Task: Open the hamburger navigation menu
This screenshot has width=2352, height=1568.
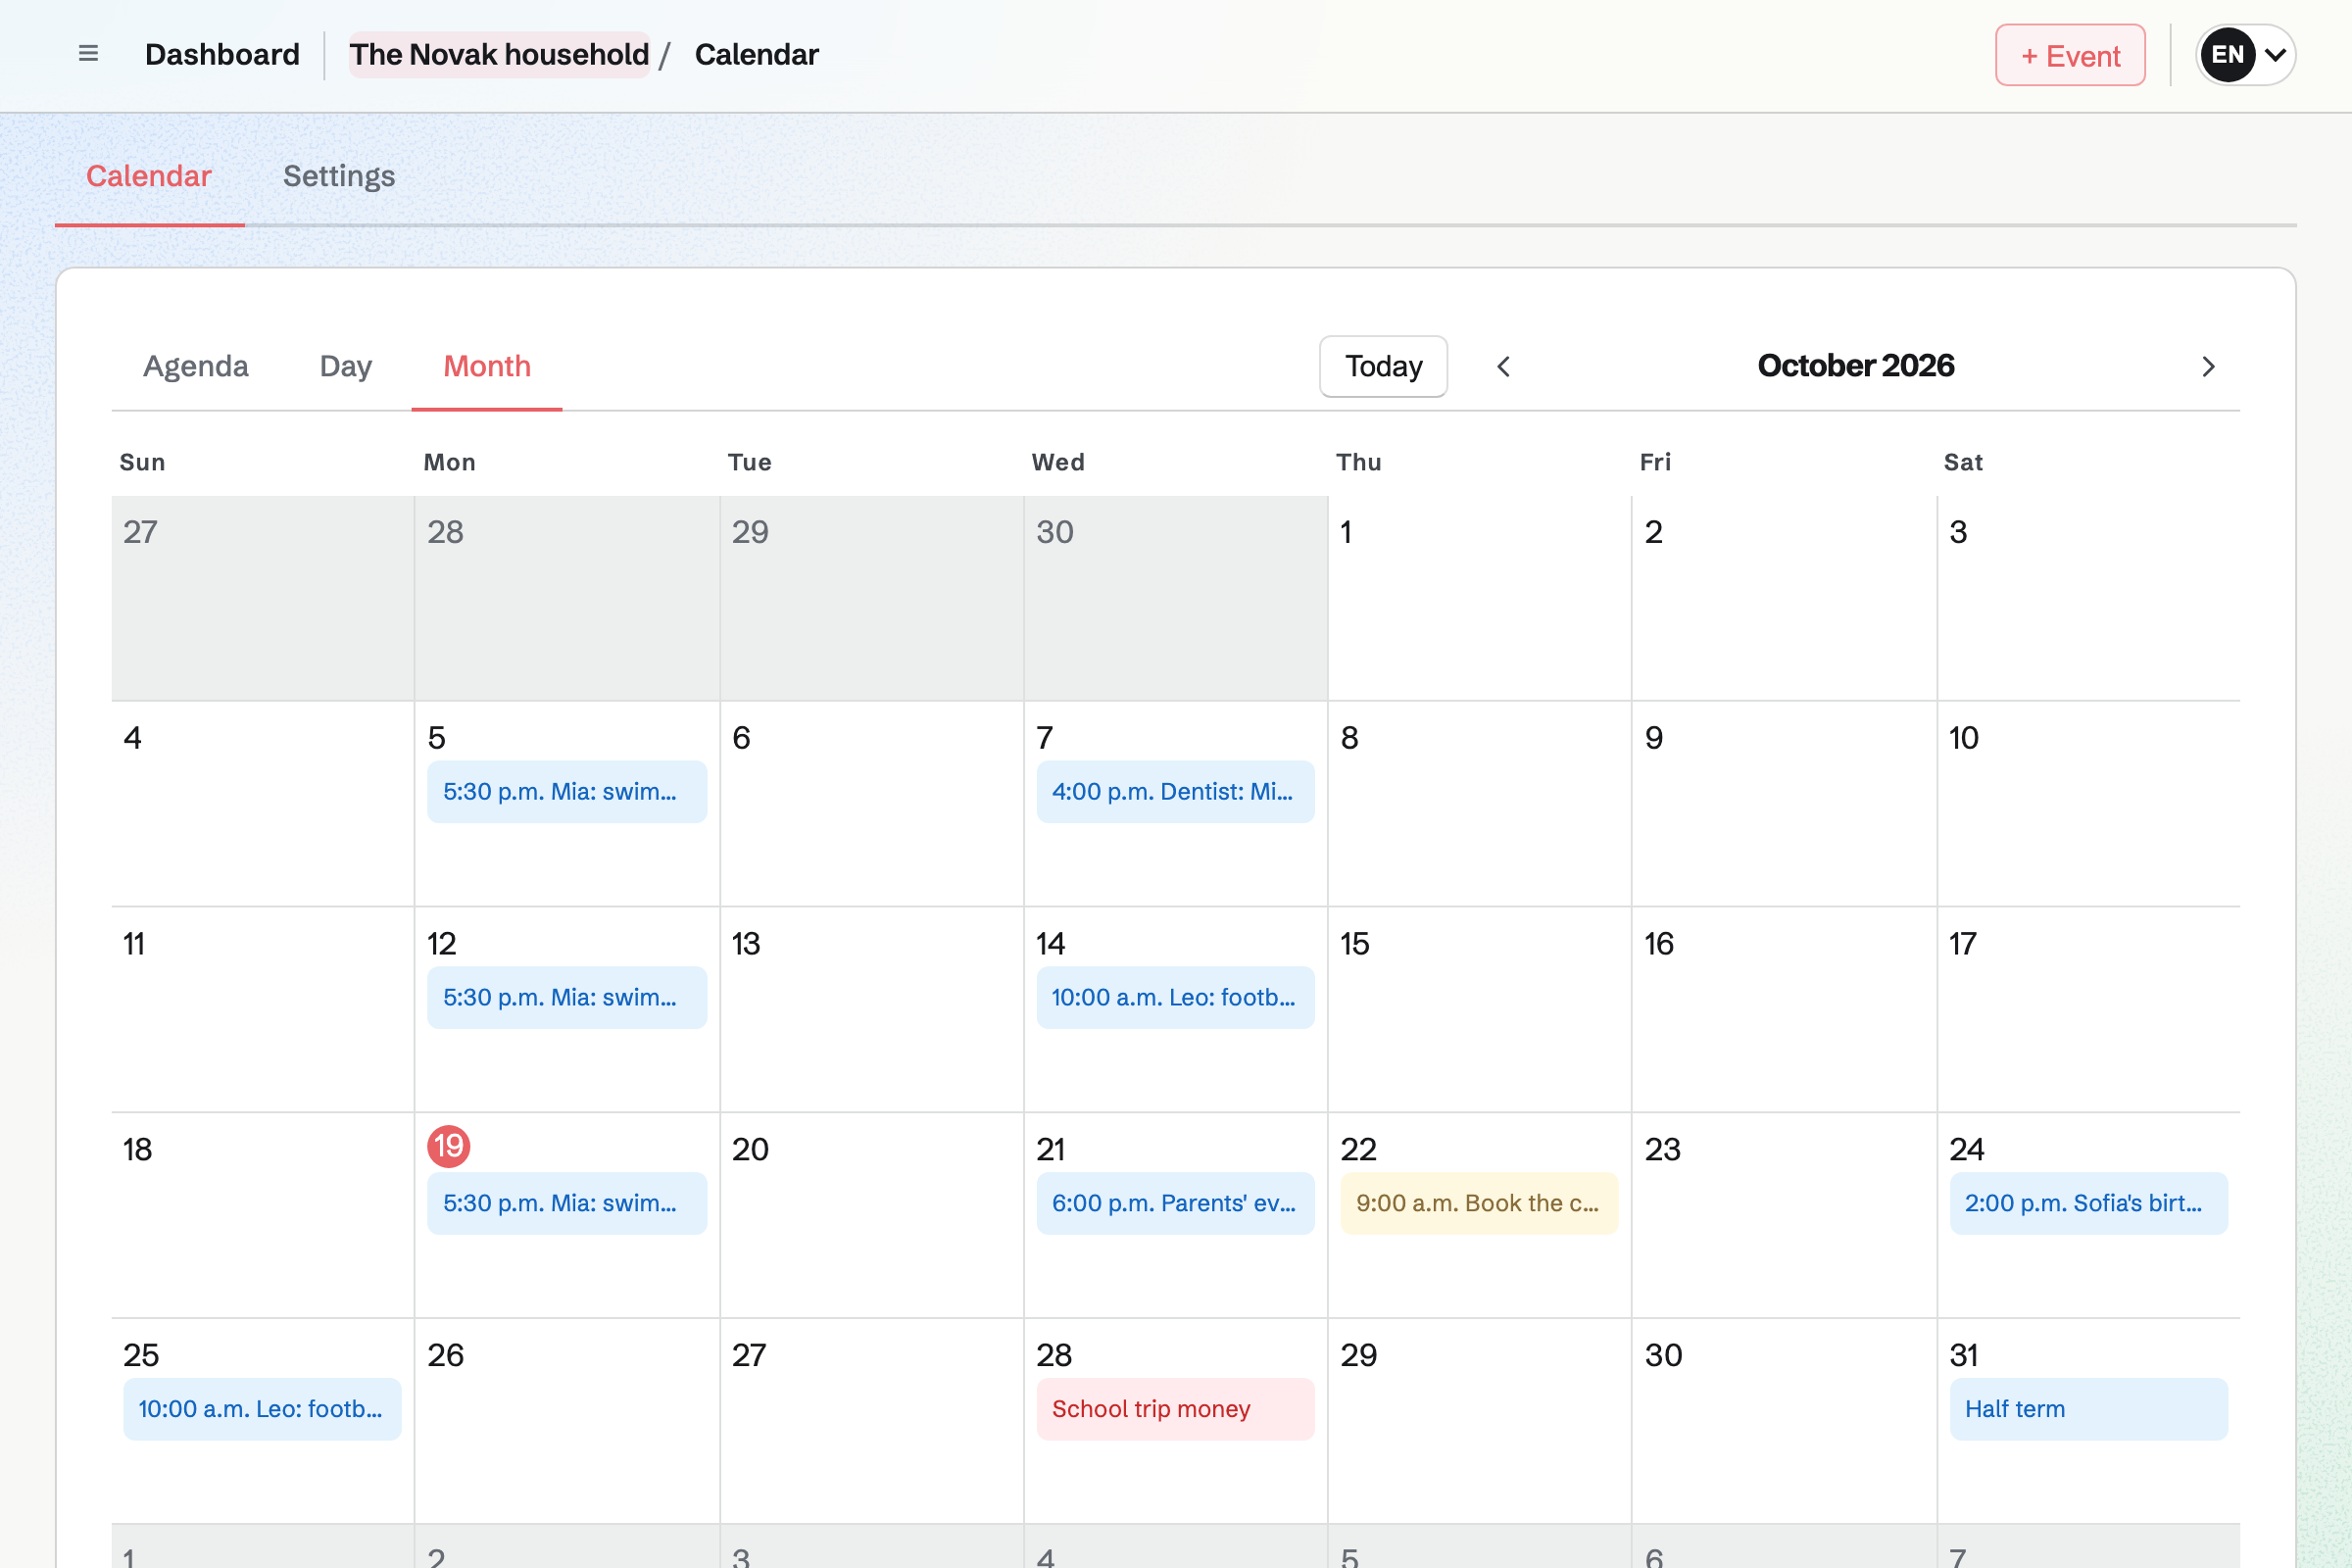Action: click(88, 54)
